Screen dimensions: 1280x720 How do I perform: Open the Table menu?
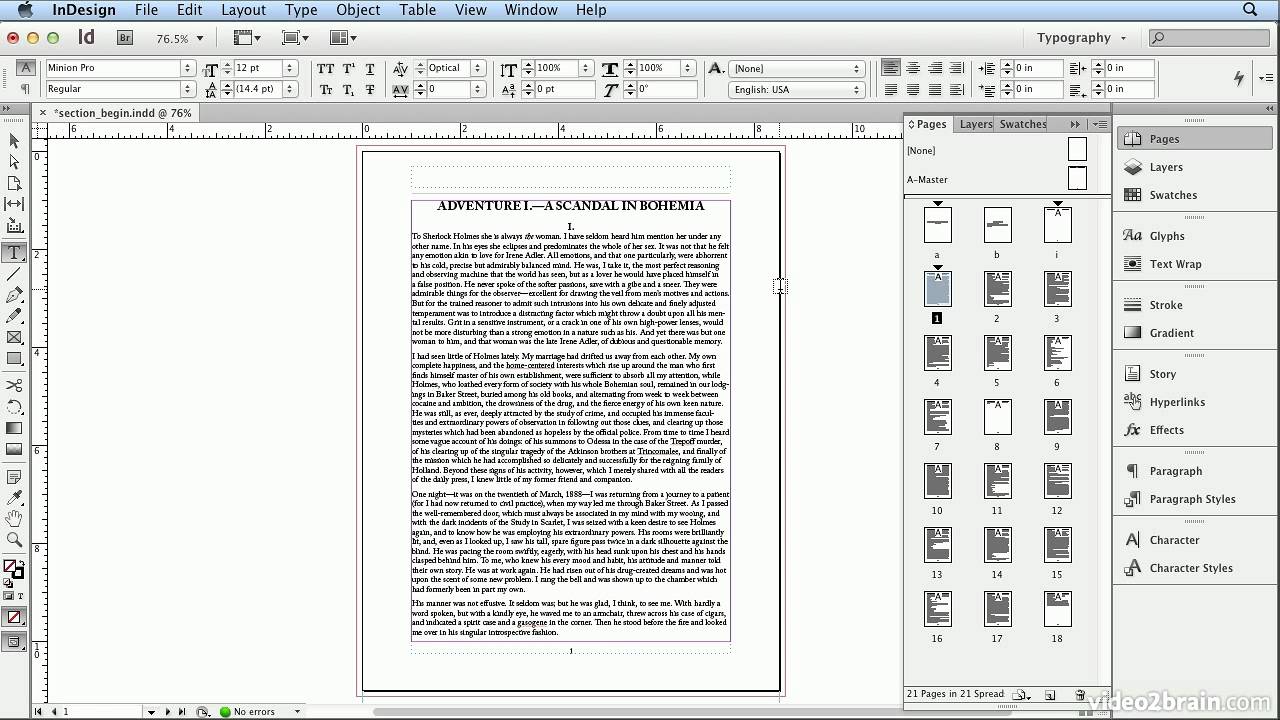click(x=417, y=10)
